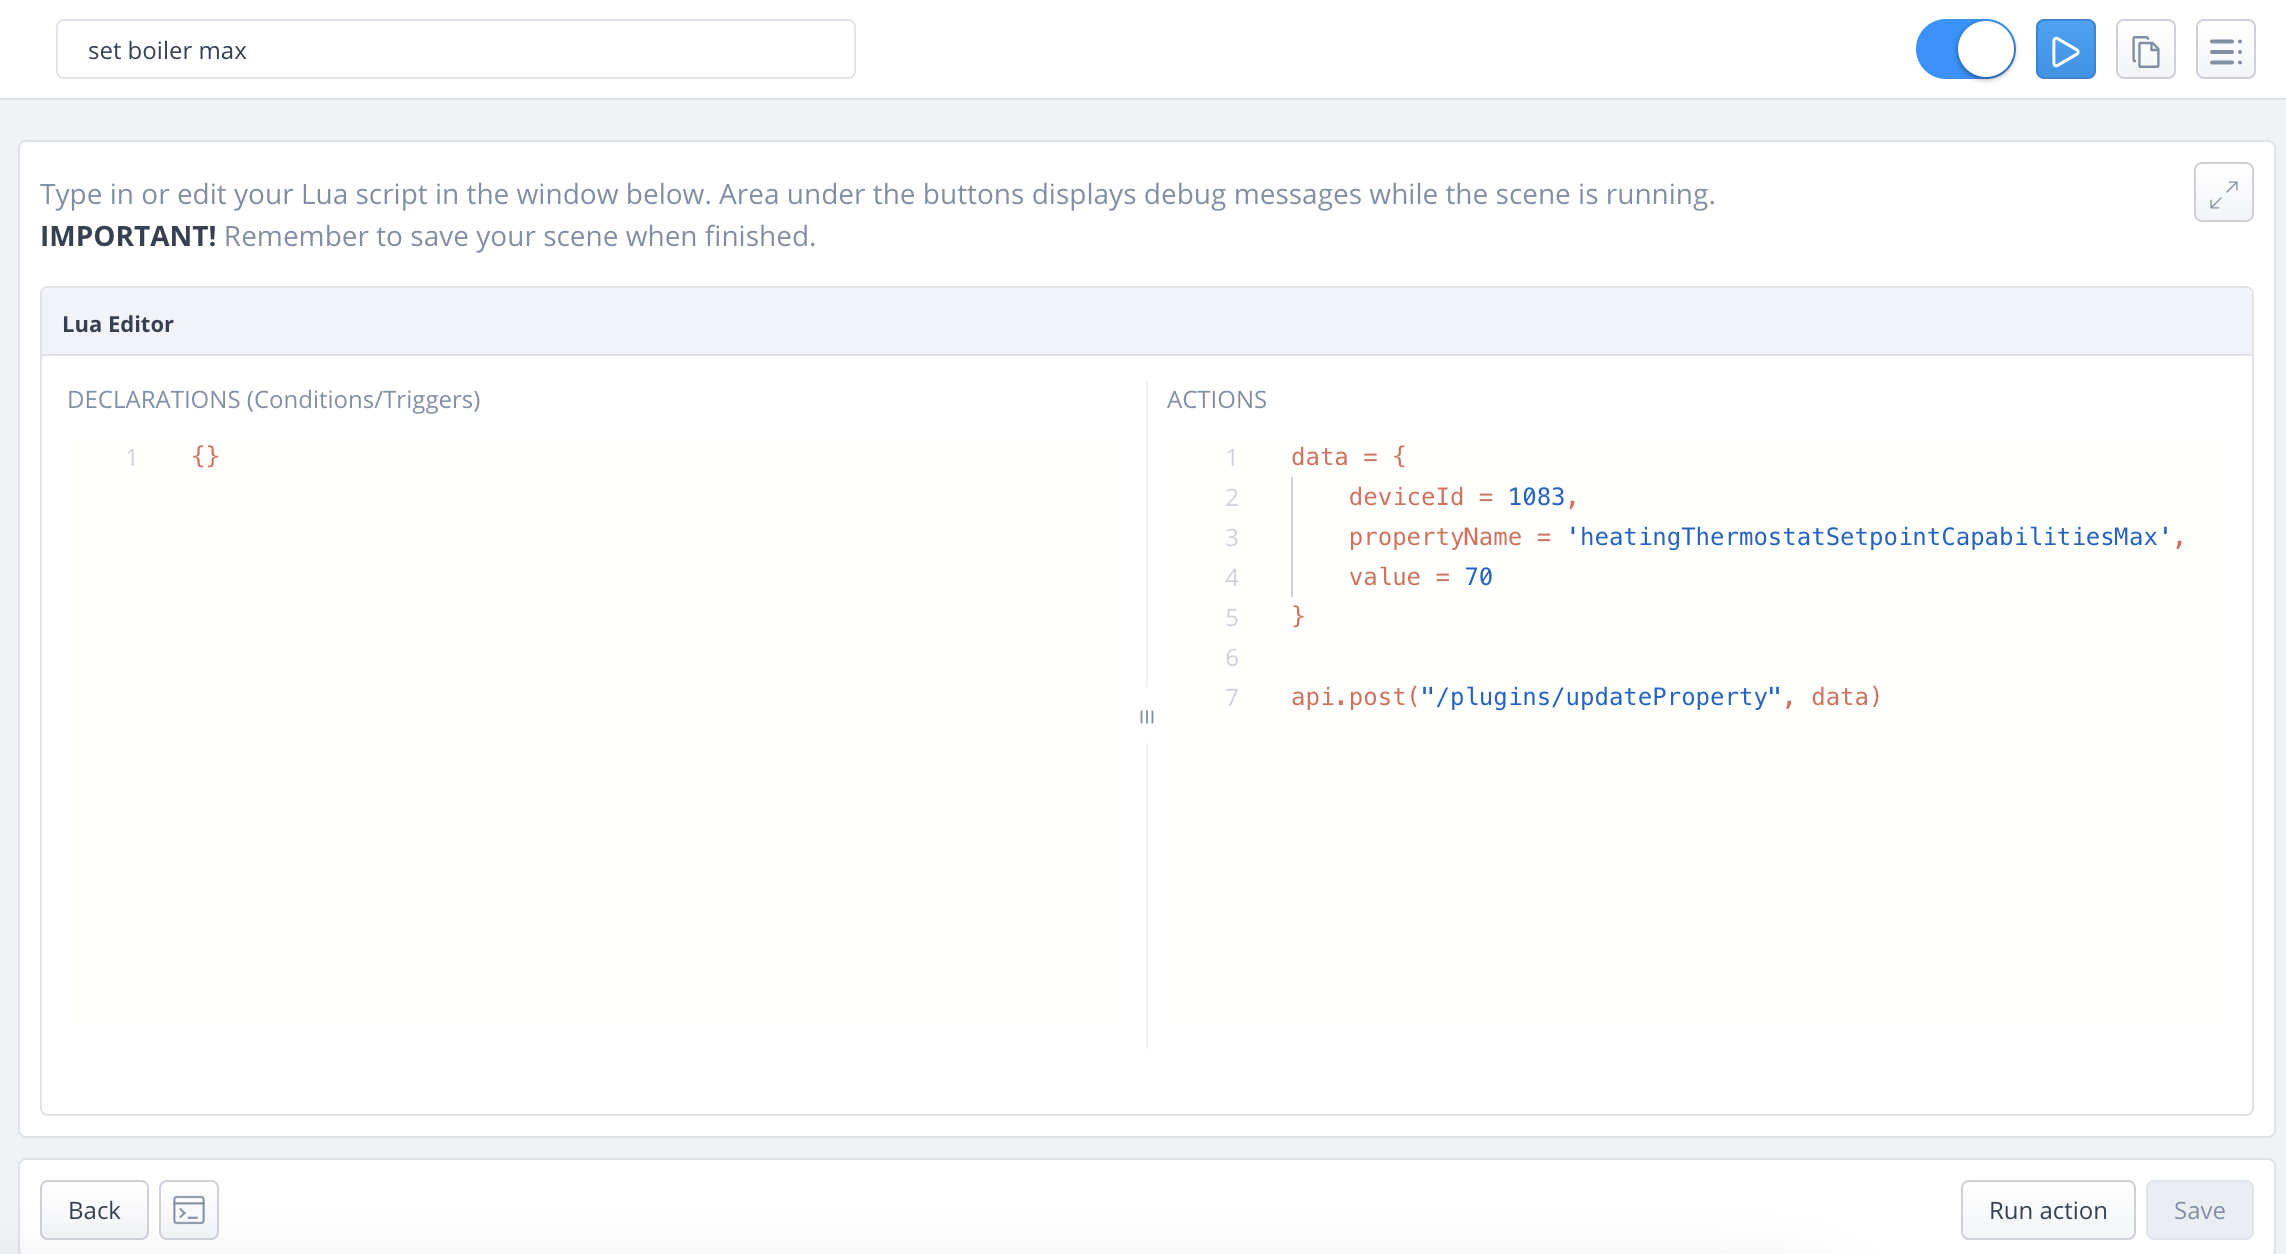The image size is (2286, 1254).
Task: Click the deviceId value 1083
Action: click(1536, 497)
